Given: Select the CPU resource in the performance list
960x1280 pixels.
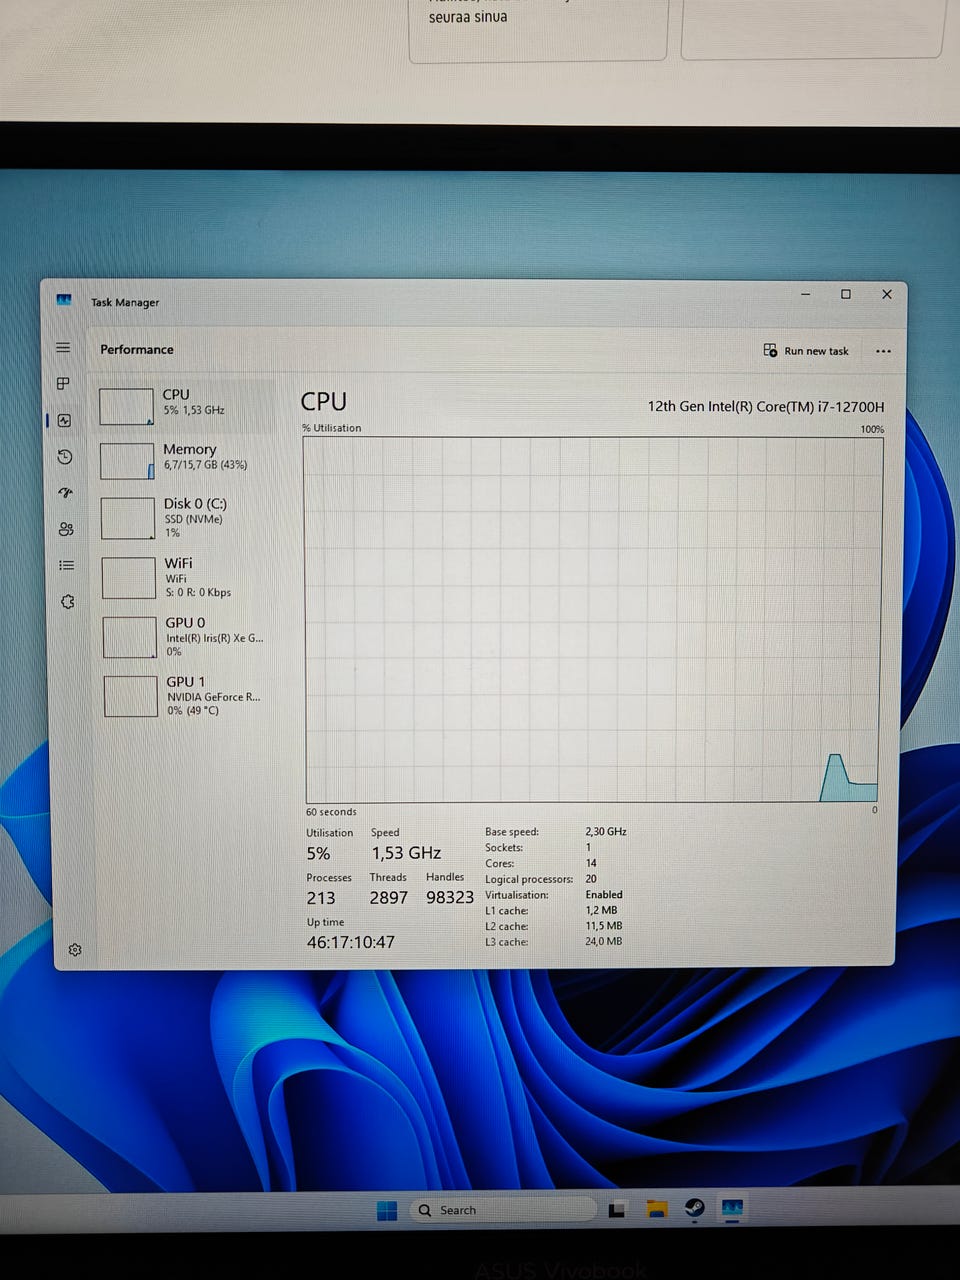Looking at the screenshot, I should point(185,406).
